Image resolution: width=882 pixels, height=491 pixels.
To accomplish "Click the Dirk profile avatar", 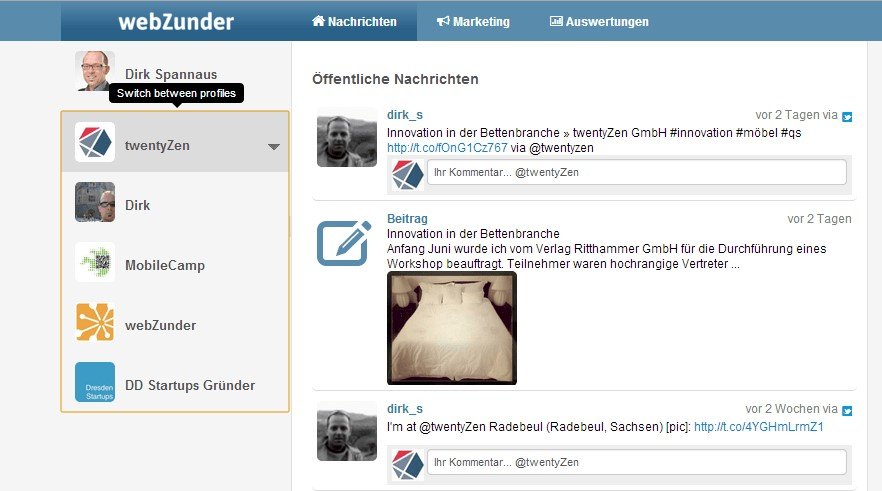I will click(x=95, y=202).
